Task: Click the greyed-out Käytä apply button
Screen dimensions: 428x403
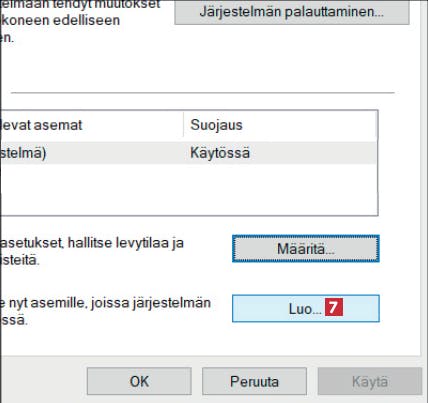Action: [x=370, y=381]
